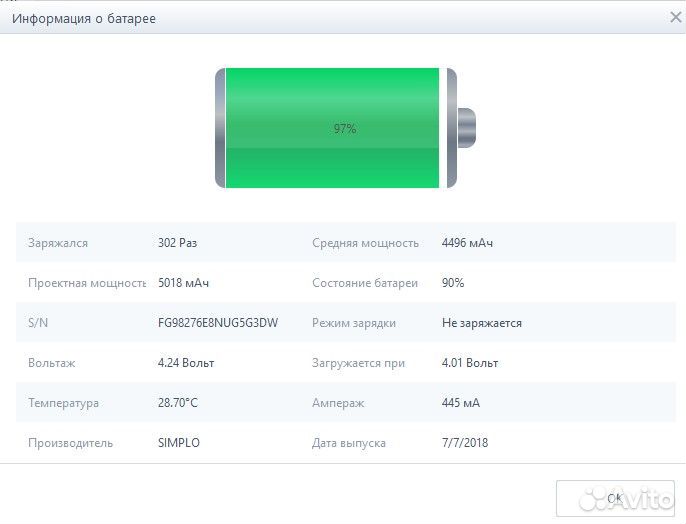This screenshot has width=686, height=524.
Task: Click the design capacity value 5018 мАч
Action: [183, 283]
